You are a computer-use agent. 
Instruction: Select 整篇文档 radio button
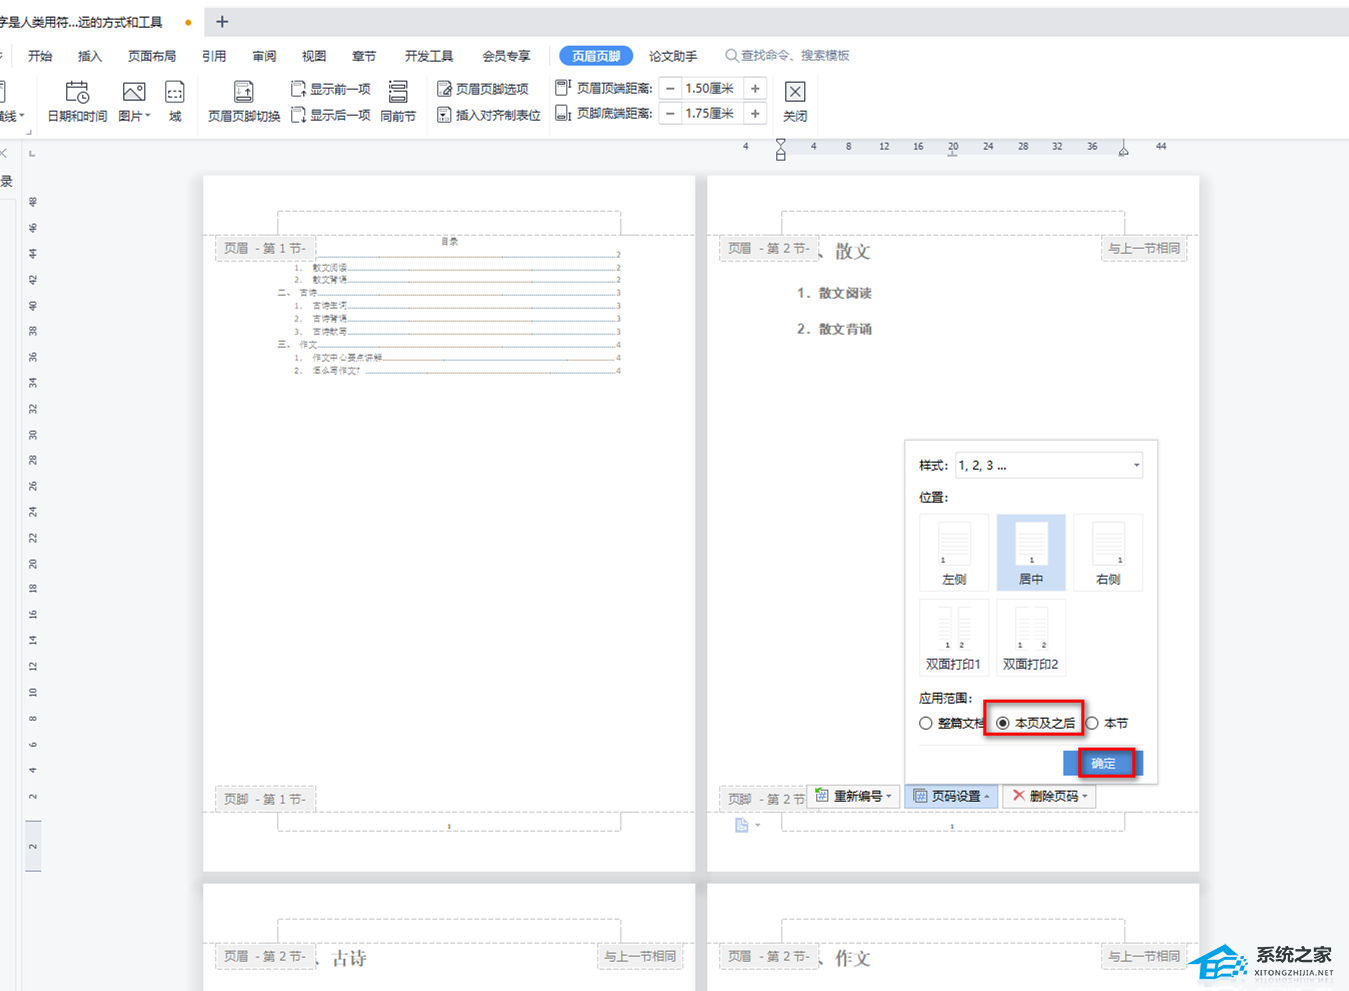tap(926, 723)
